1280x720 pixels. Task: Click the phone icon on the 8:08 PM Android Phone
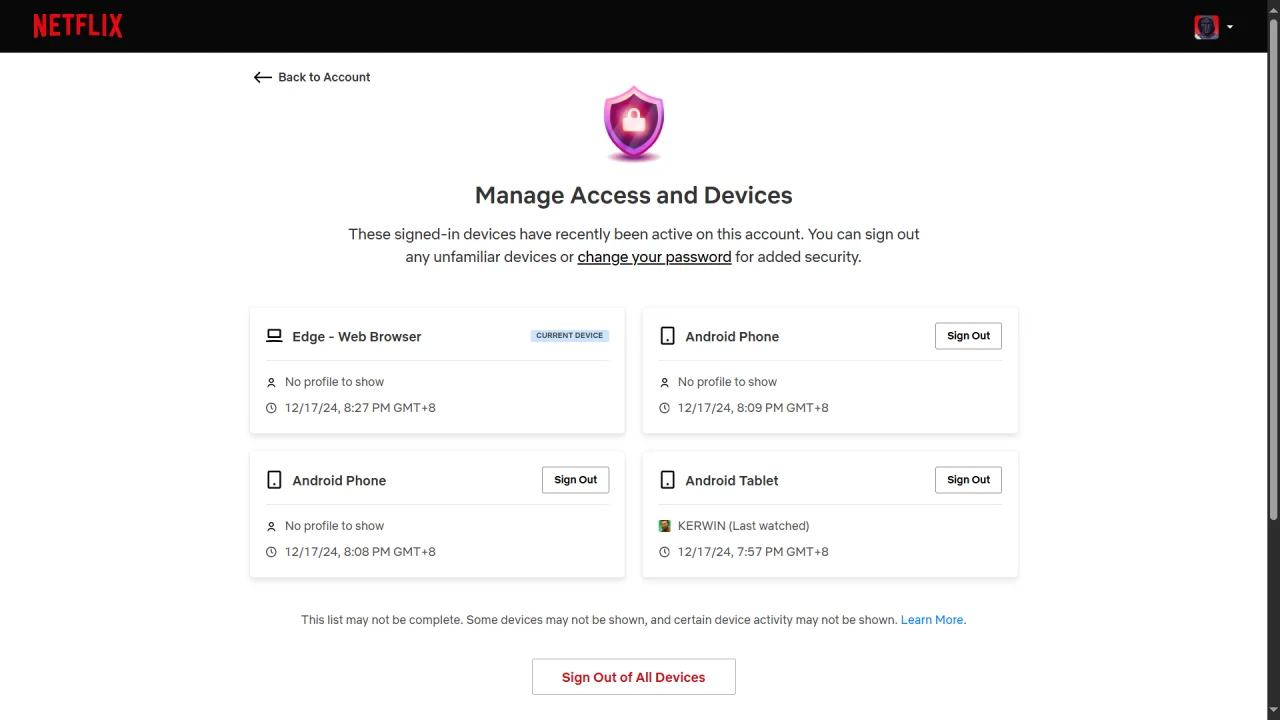(x=274, y=480)
